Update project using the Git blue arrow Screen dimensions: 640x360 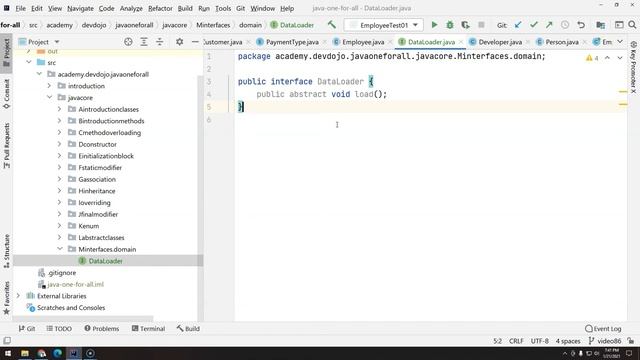(518, 25)
